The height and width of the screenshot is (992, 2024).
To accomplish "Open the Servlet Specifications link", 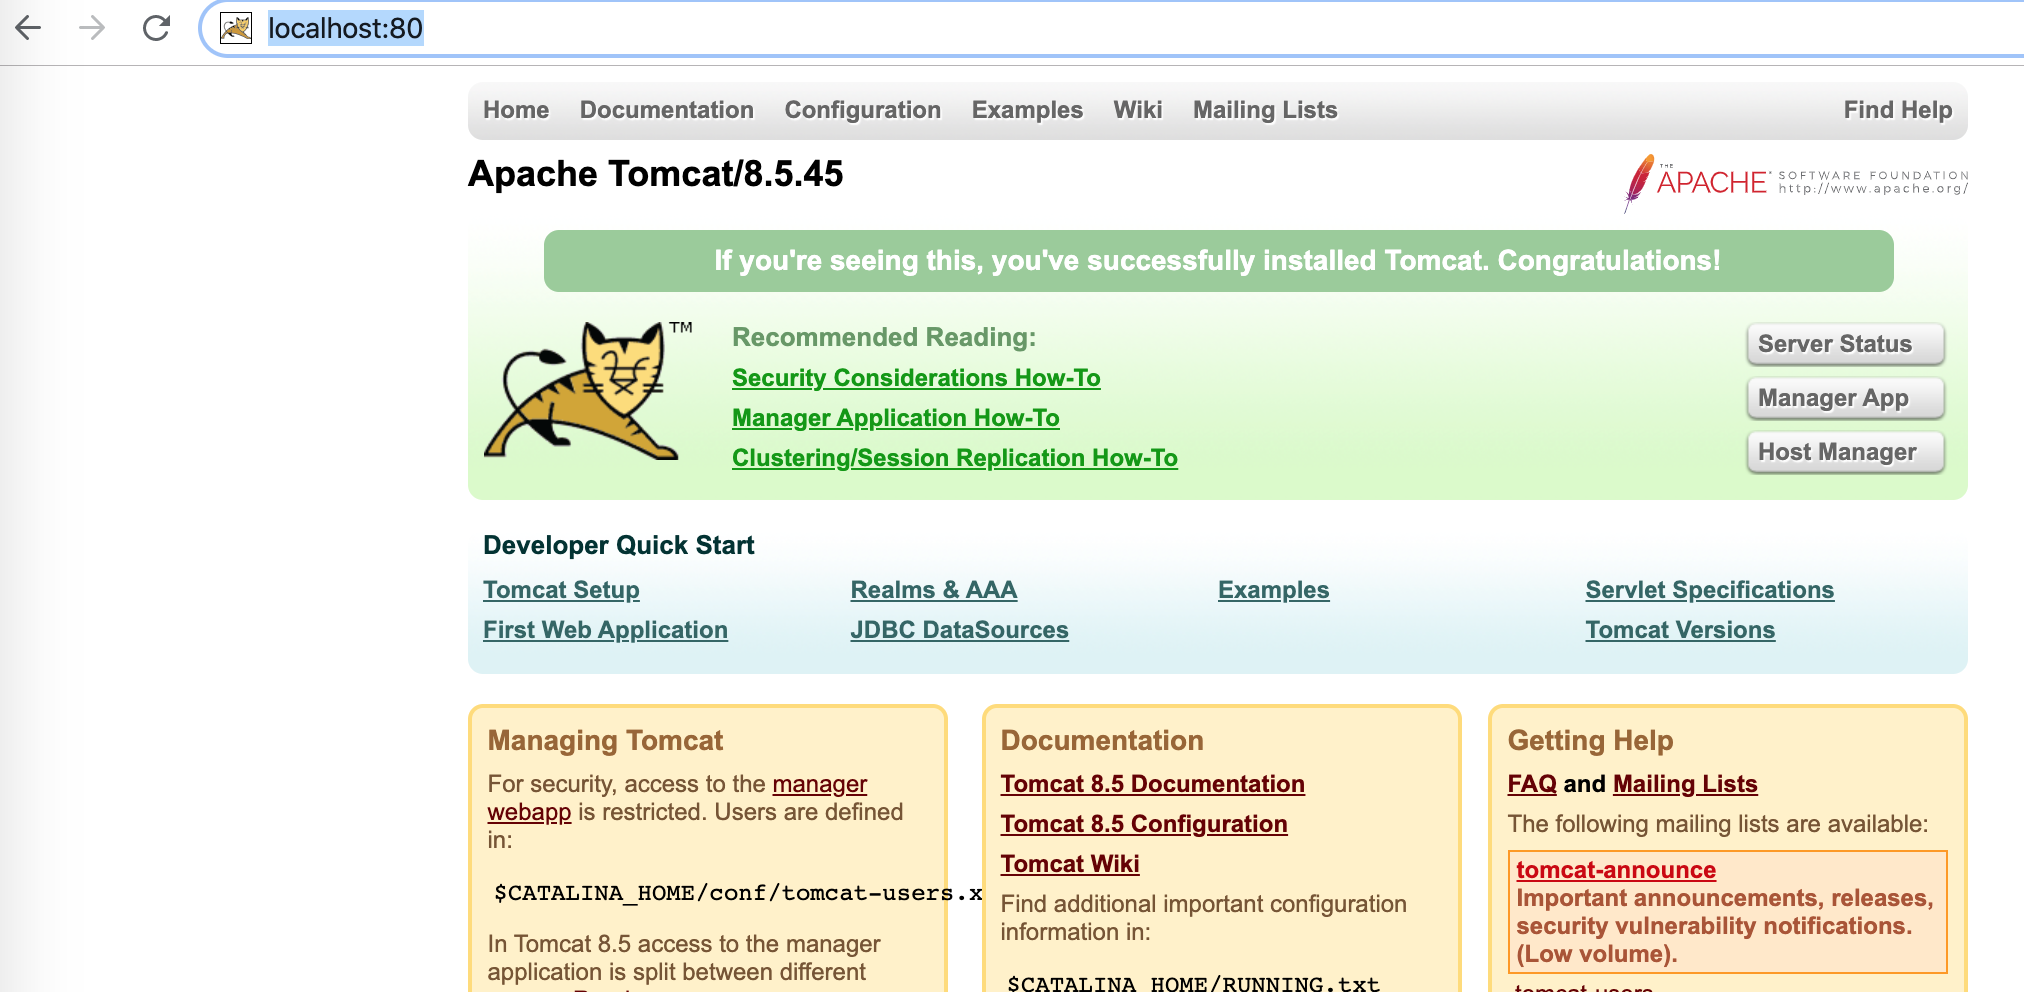I will click(1710, 590).
